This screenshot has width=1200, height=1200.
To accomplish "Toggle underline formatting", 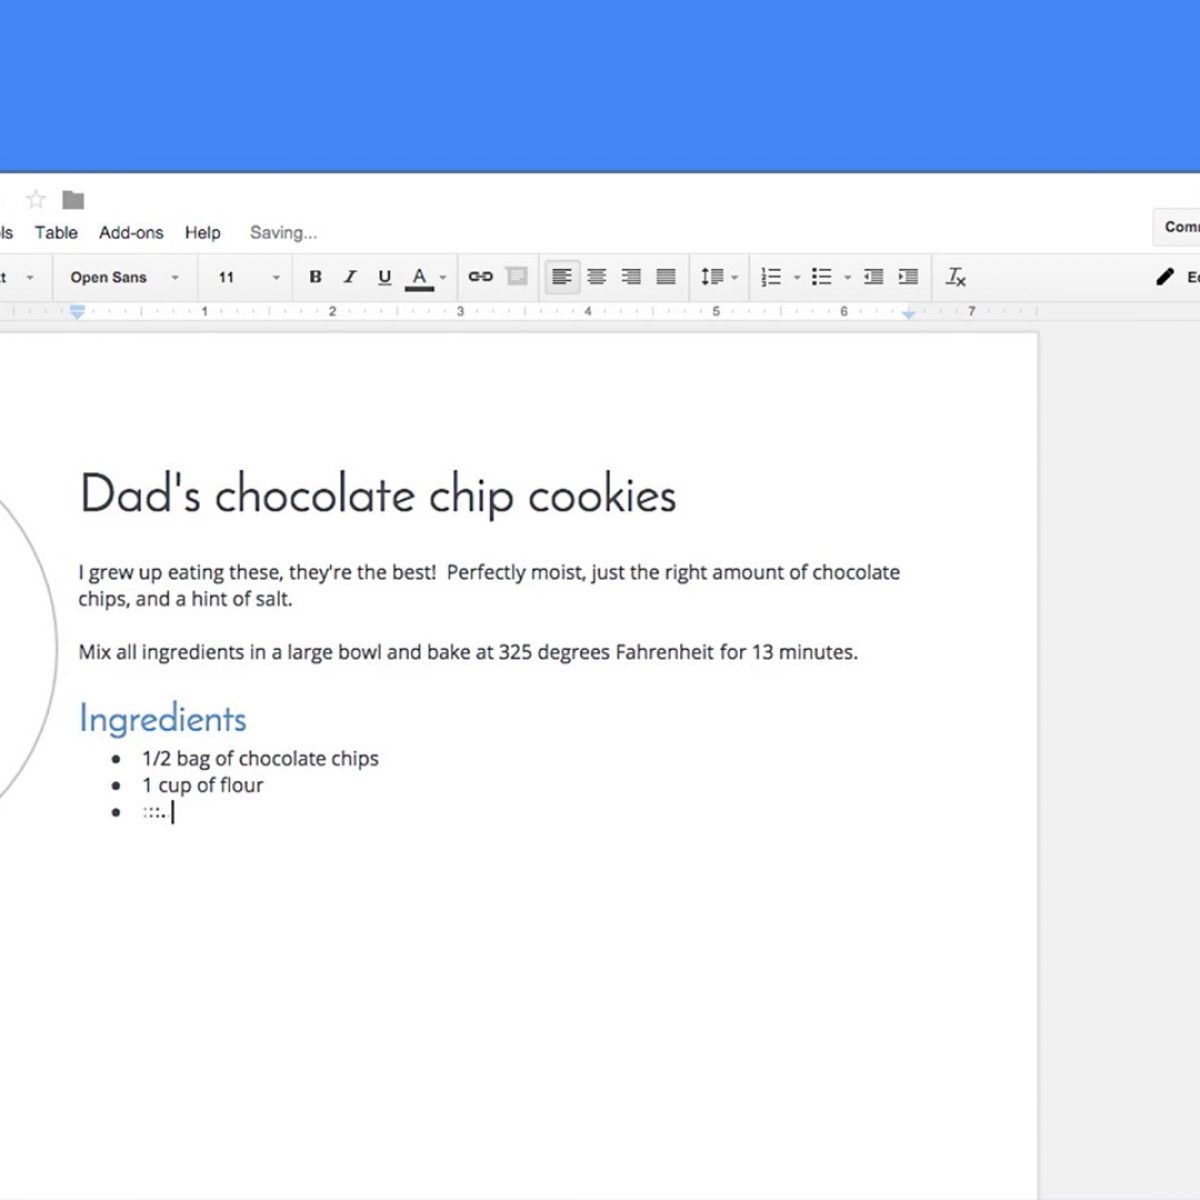I will pyautogui.click(x=384, y=277).
